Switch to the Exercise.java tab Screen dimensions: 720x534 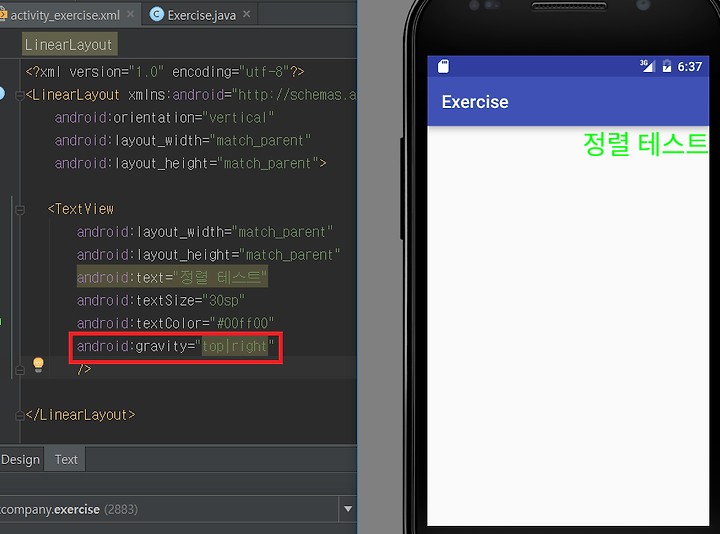[202, 15]
